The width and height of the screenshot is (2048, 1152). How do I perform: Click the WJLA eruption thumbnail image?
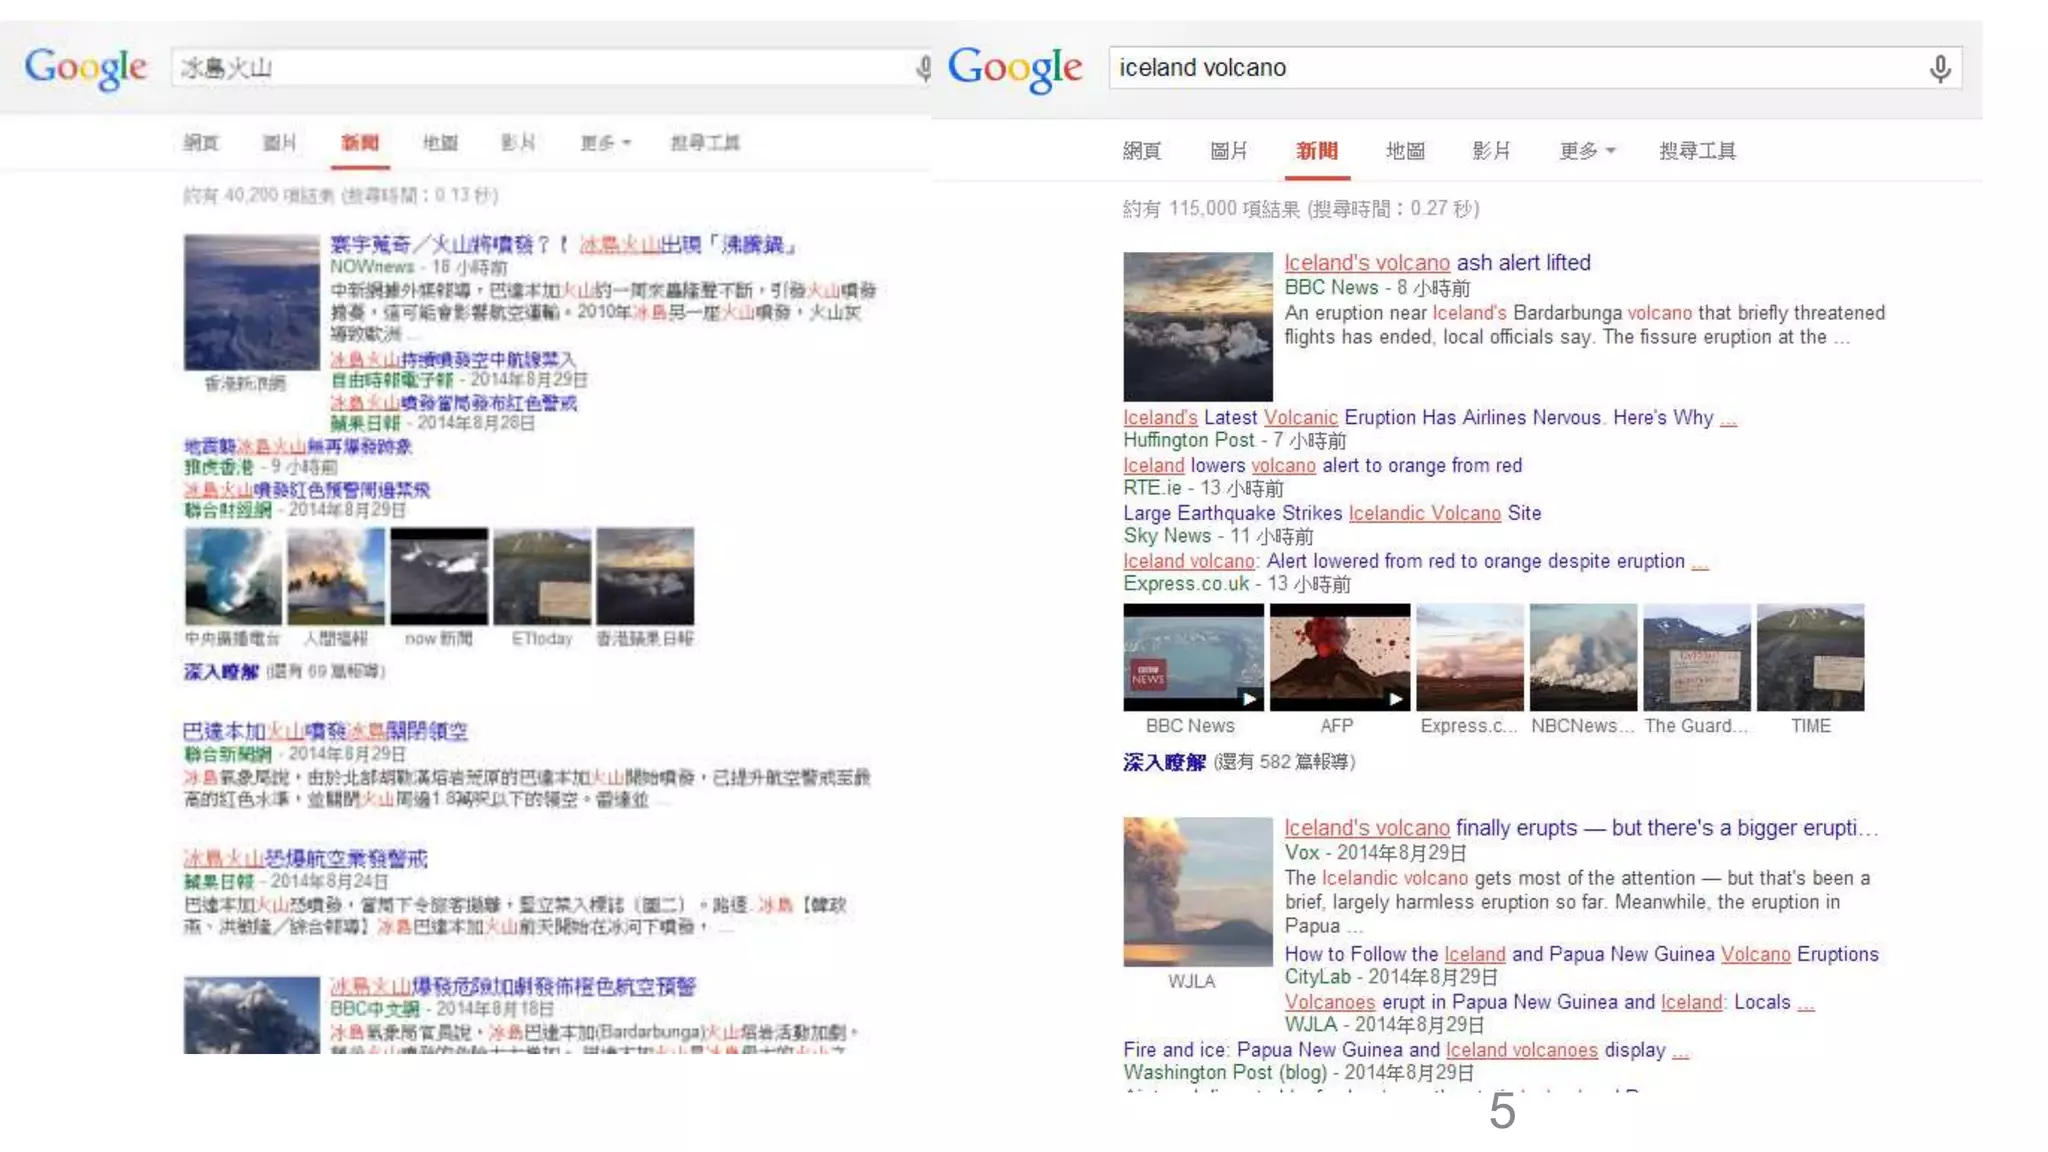[1197, 891]
